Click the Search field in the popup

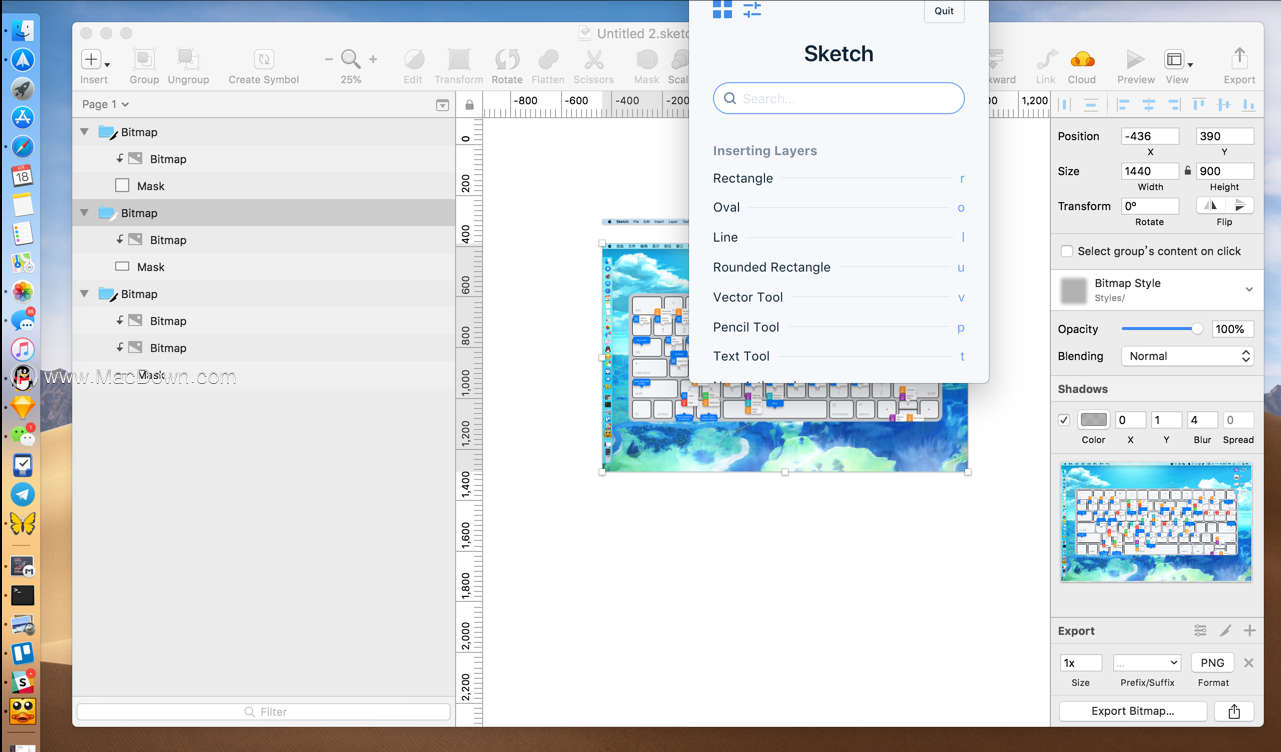[838, 98]
